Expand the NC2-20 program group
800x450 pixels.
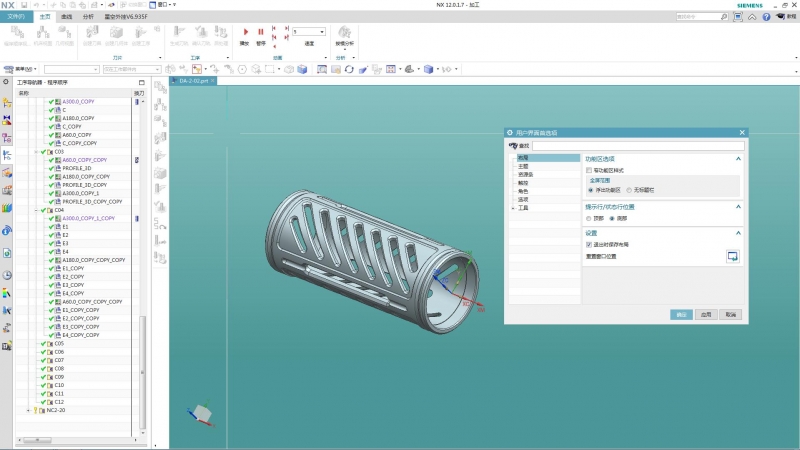(x=29, y=410)
